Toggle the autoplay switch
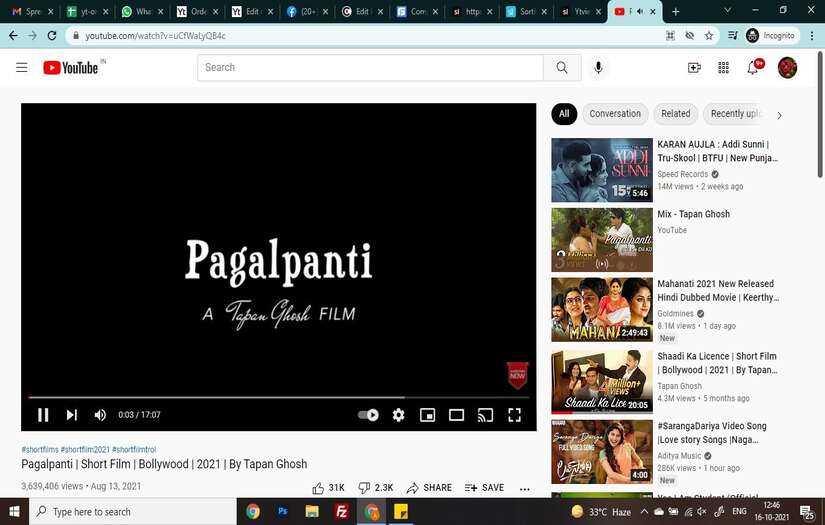Image resolution: width=825 pixels, height=525 pixels. point(368,415)
